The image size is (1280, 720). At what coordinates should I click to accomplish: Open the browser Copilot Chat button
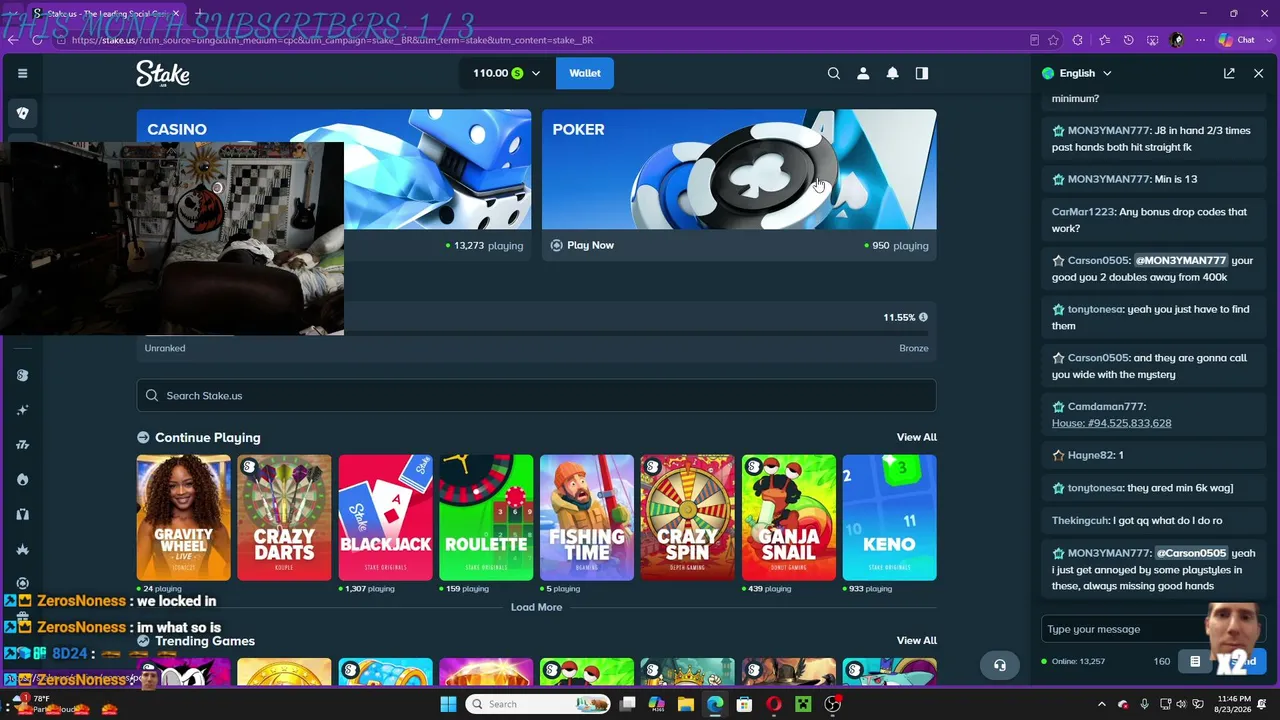pos(1237,40)
